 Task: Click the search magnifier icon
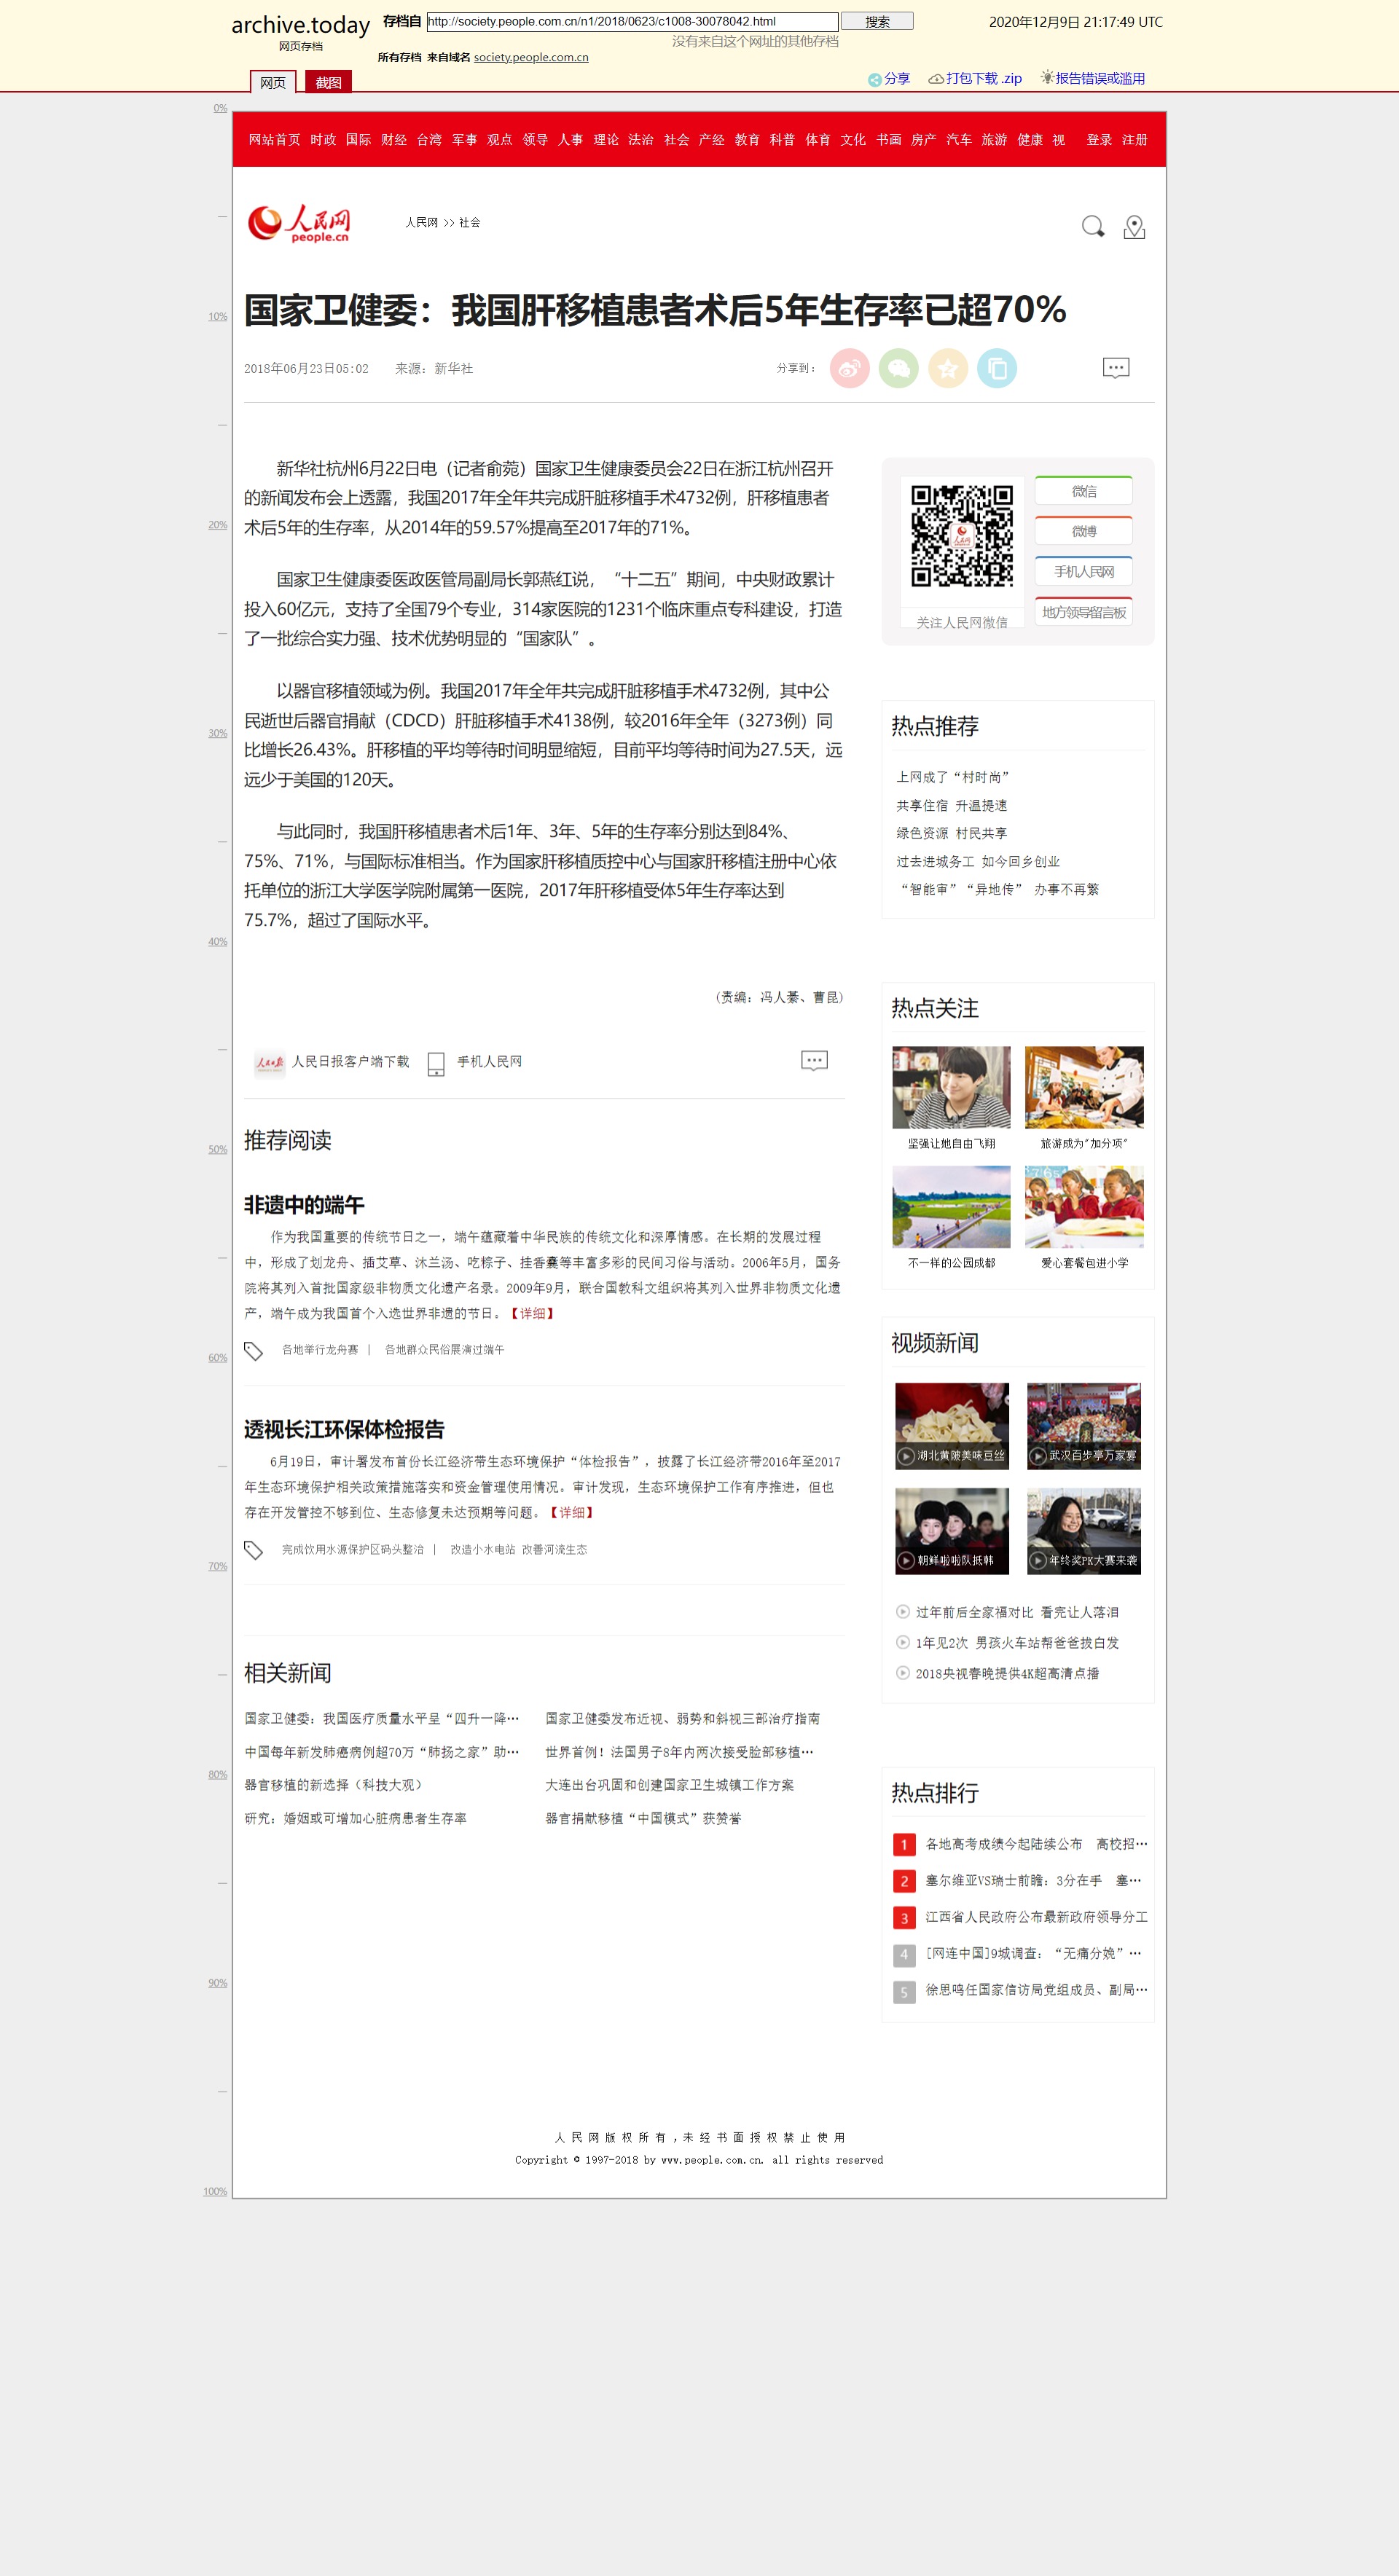pyautogui.click(x=1093, y=227)
